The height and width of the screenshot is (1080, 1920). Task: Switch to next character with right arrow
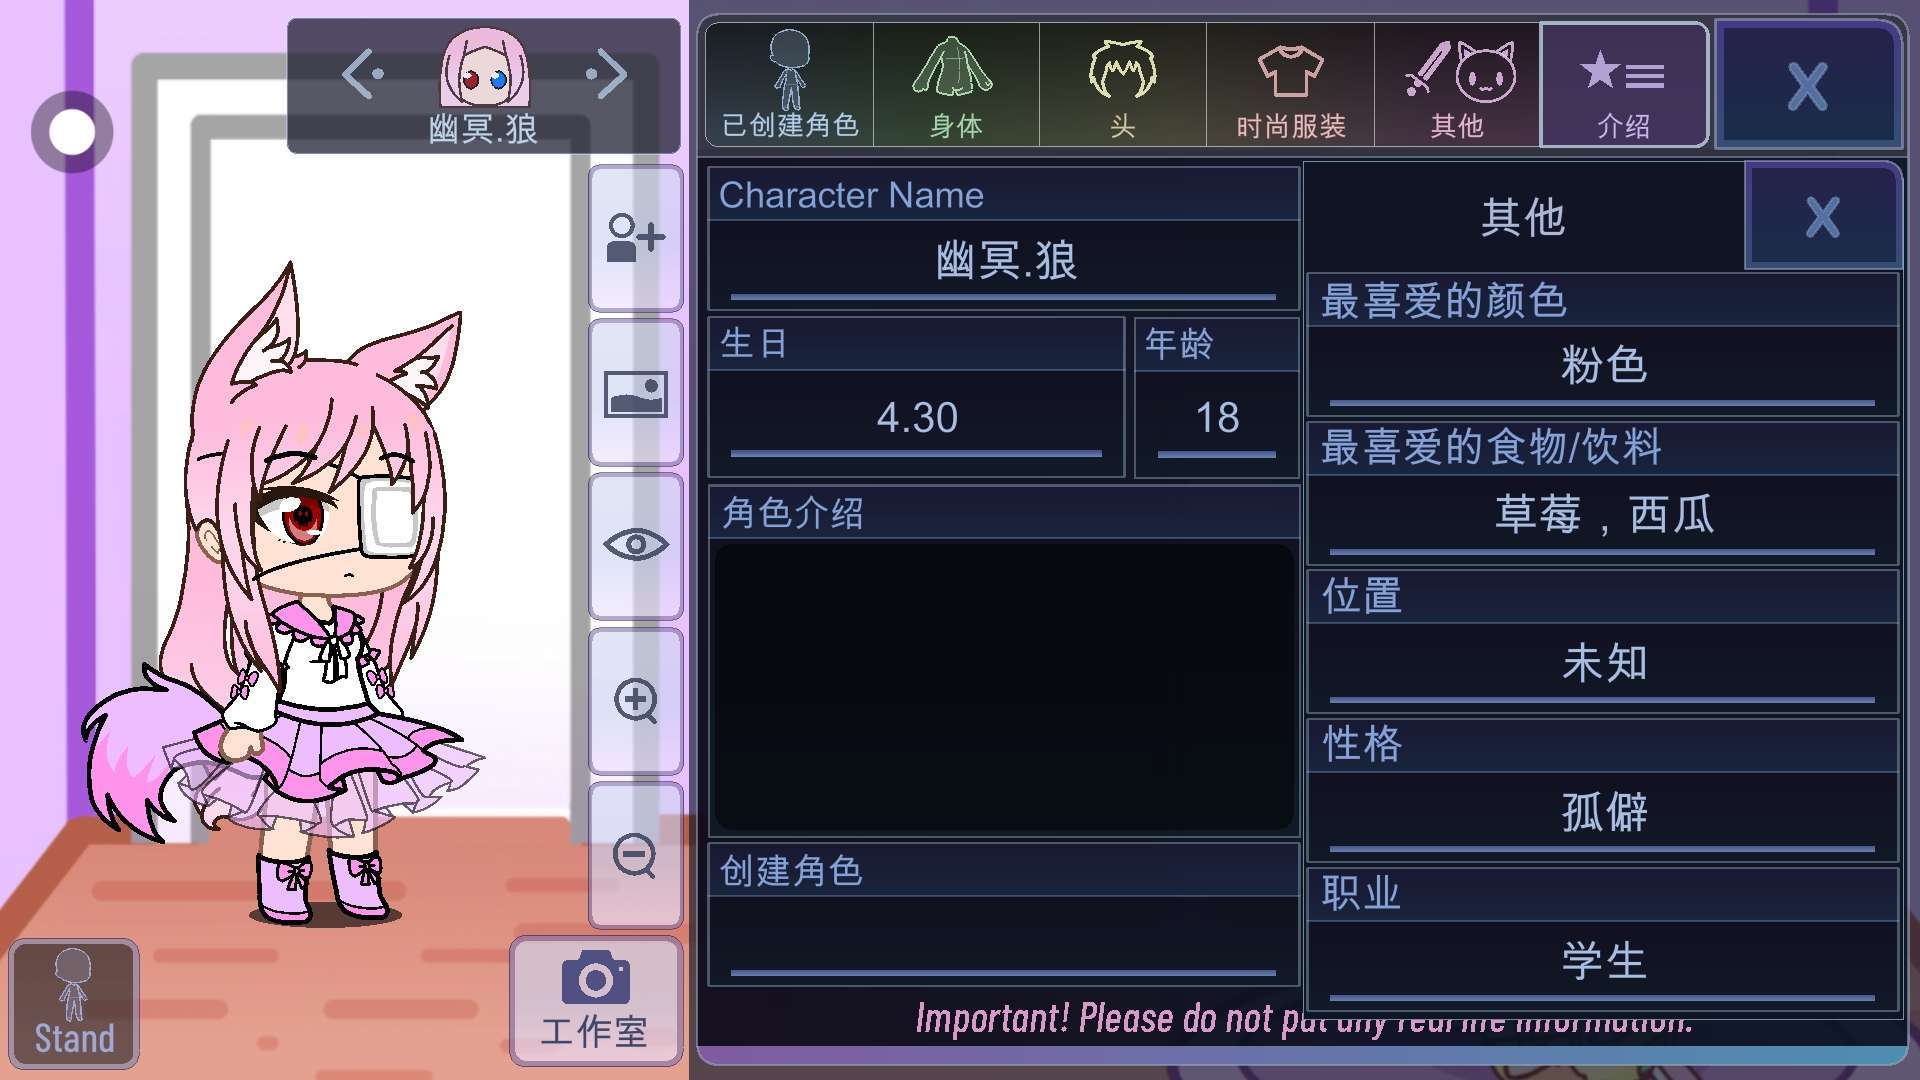click(607, 75)
